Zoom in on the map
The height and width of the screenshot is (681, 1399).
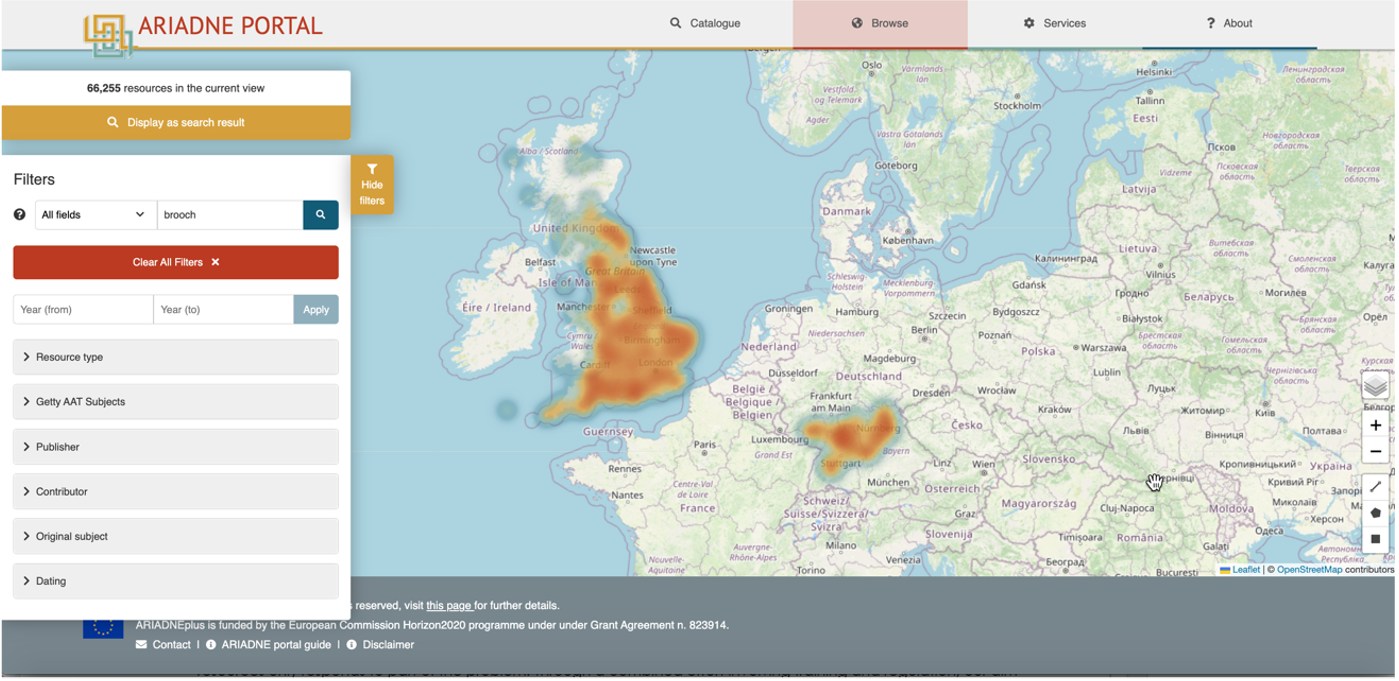click(x=1375, y=426)
